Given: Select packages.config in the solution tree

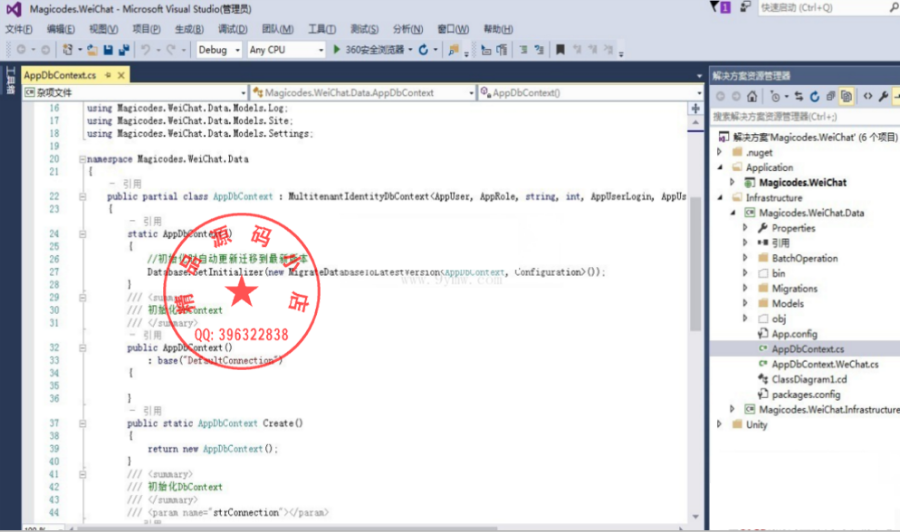Looking at the screenshot, I should 805,394.
